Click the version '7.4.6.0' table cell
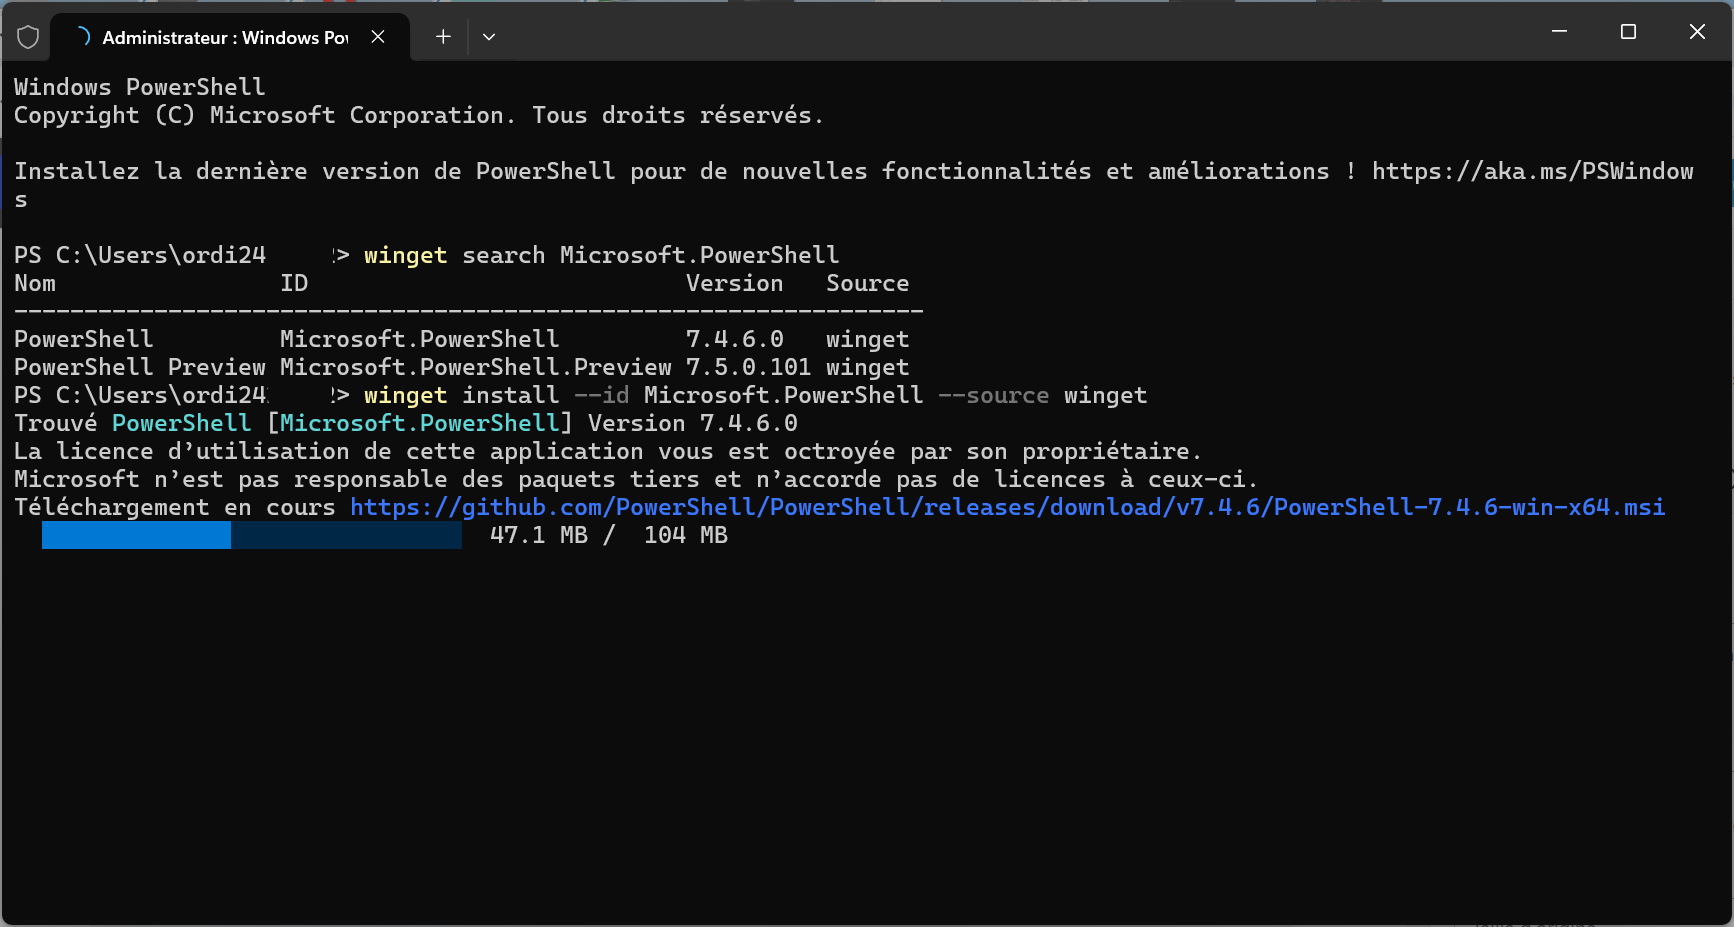 click(x=734, y=339)
